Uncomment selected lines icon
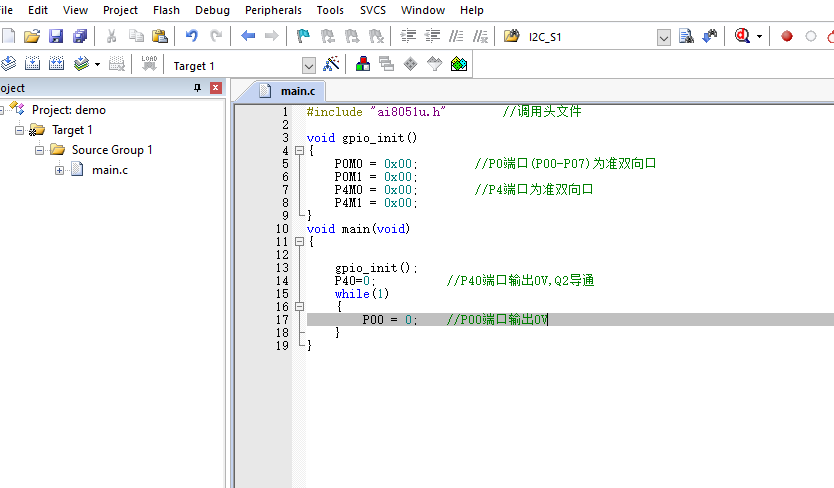 click(x=481, y=36)
